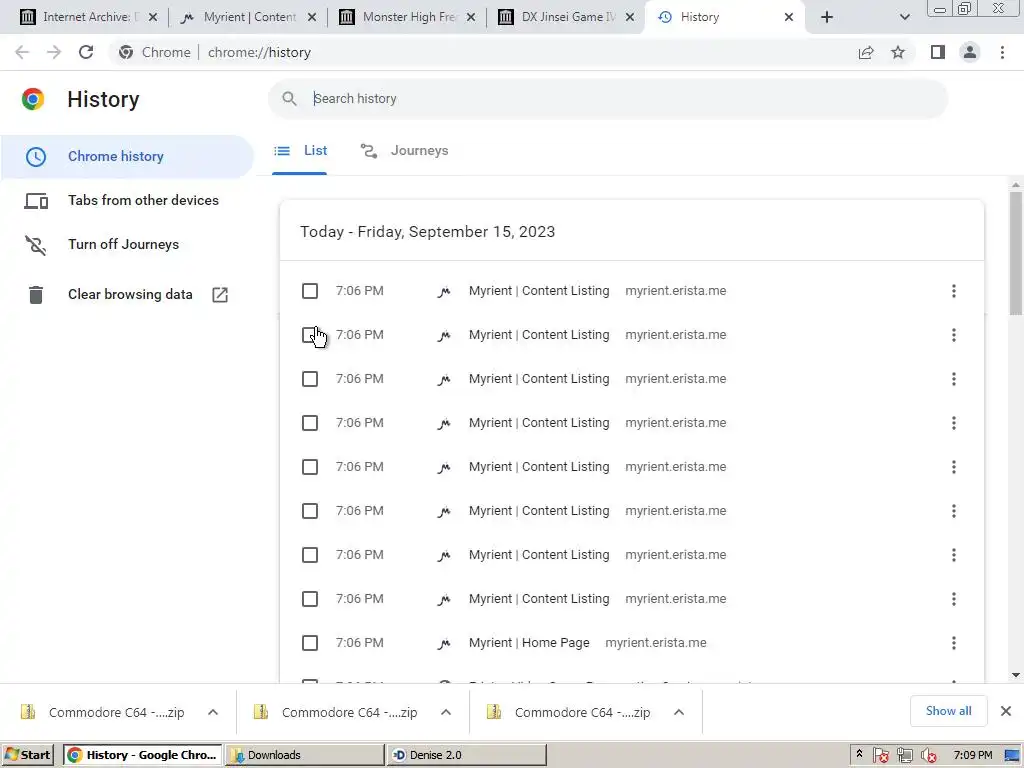This screenshot has width=1024, height=768.
Task: Open actions menu for eighth Content Listing entry
Action: pyautogui.click(x=953, y=599)
